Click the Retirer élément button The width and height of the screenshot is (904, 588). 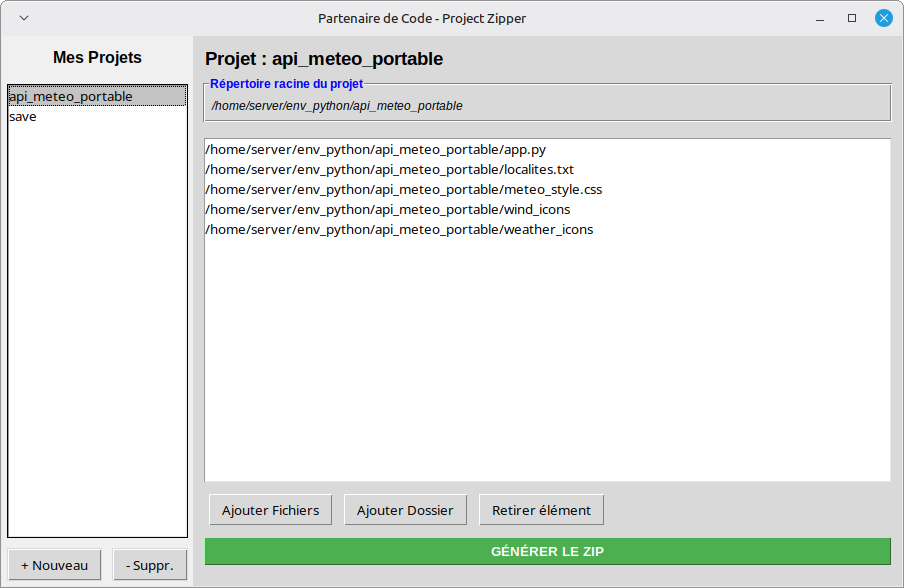point(541,510)
